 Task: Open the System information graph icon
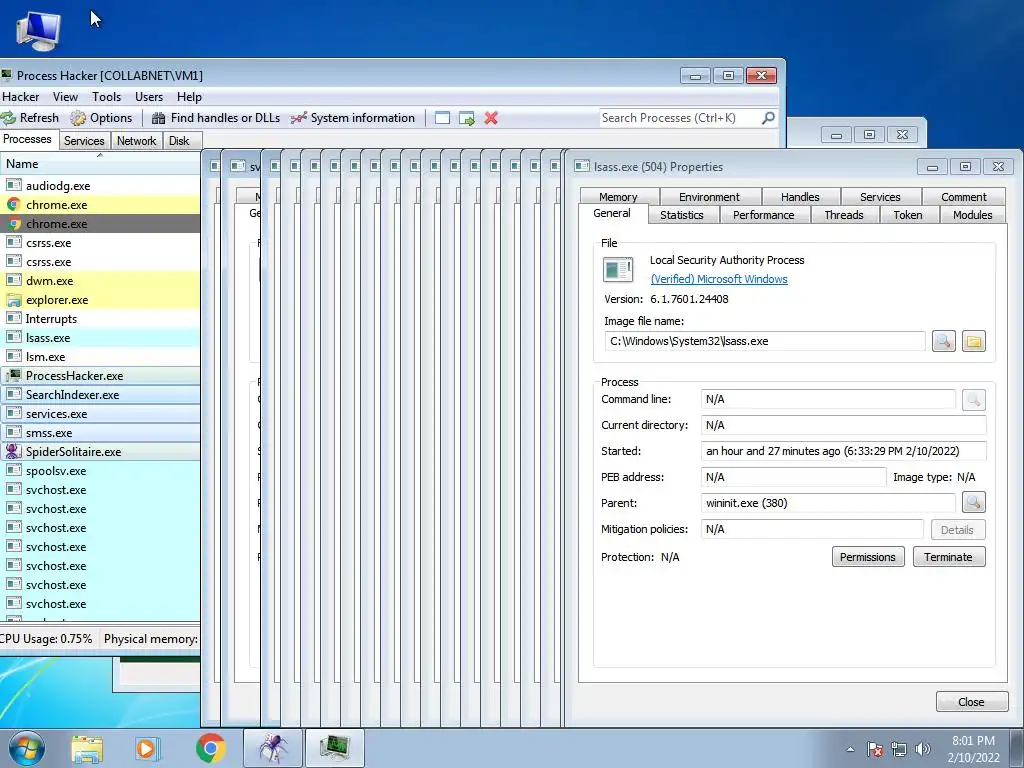pos(298,118)
